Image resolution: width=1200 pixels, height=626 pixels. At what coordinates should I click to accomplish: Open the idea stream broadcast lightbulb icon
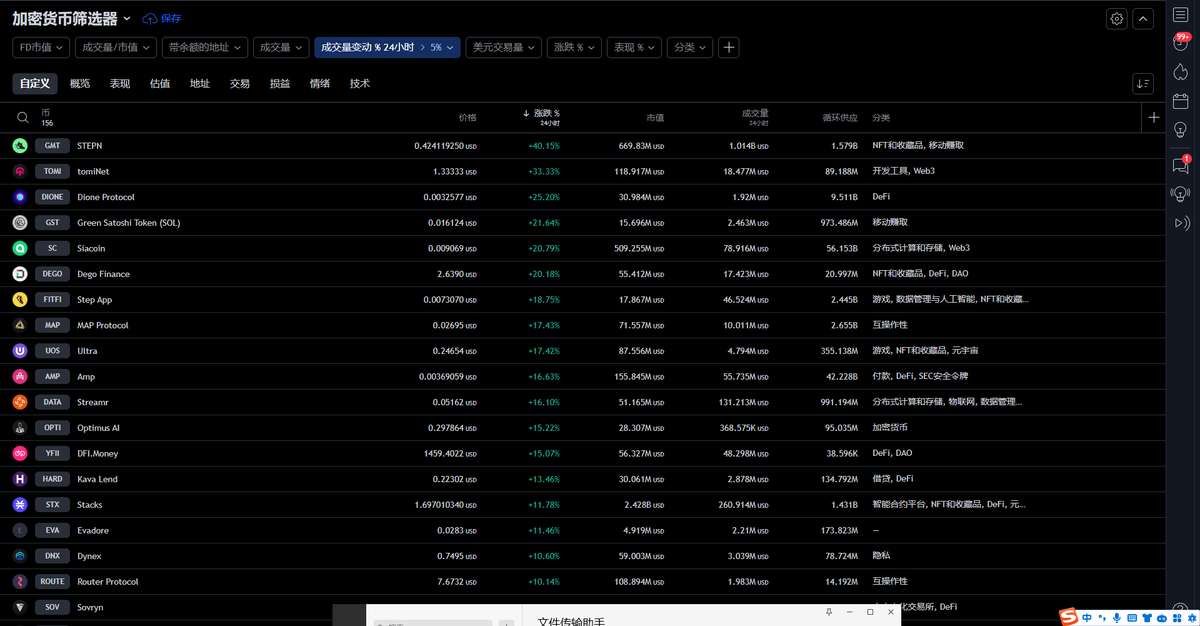pos(1180,194)
